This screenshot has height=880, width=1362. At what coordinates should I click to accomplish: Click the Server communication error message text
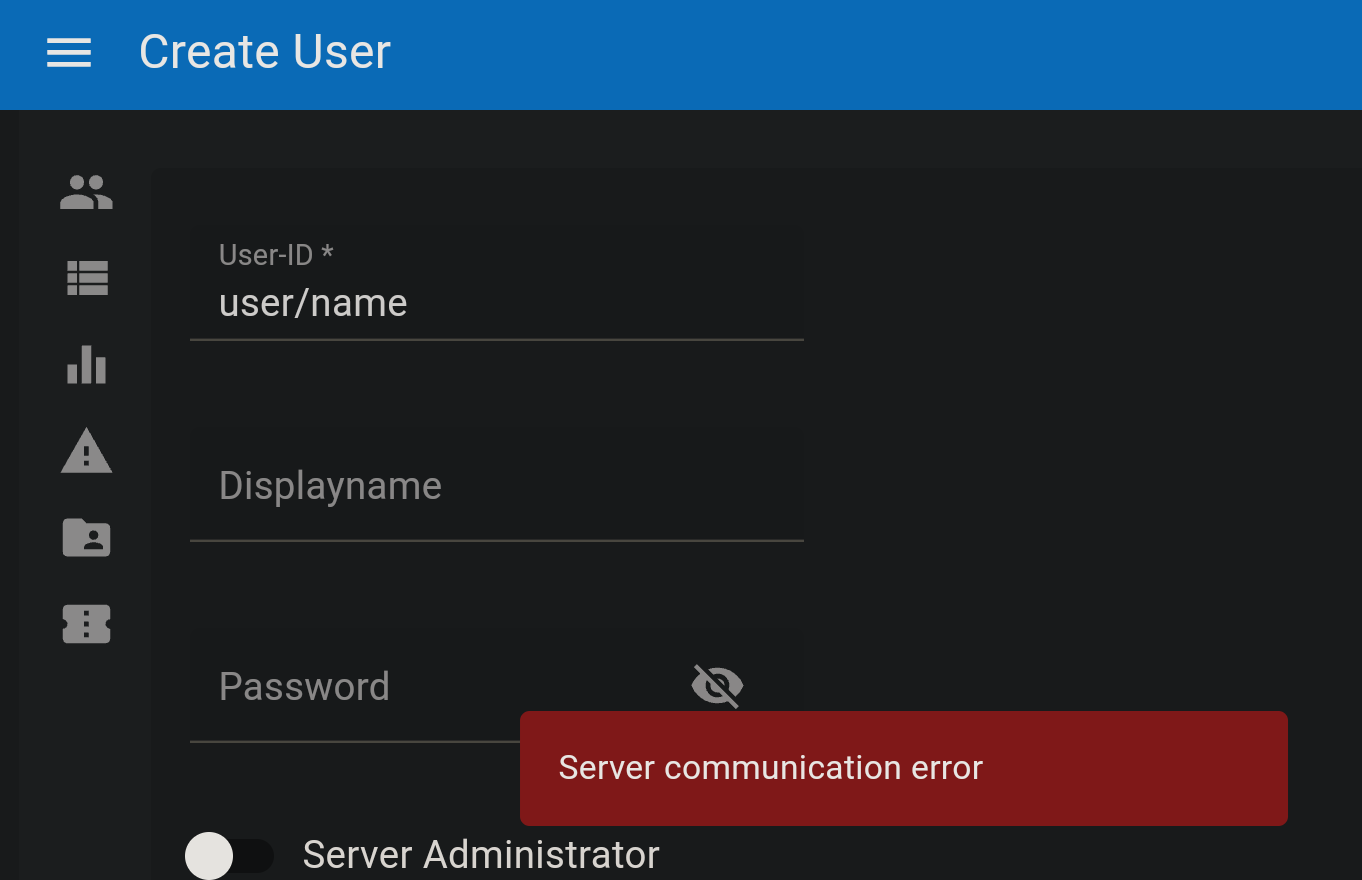pos(770,768)
